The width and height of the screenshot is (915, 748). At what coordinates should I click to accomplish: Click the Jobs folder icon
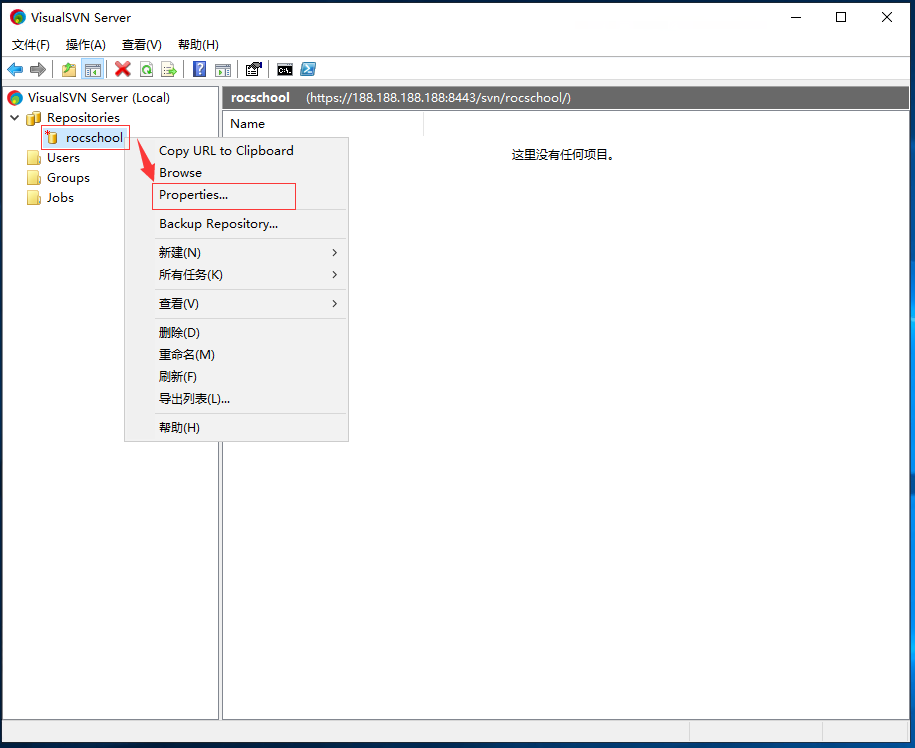point(34,198)
